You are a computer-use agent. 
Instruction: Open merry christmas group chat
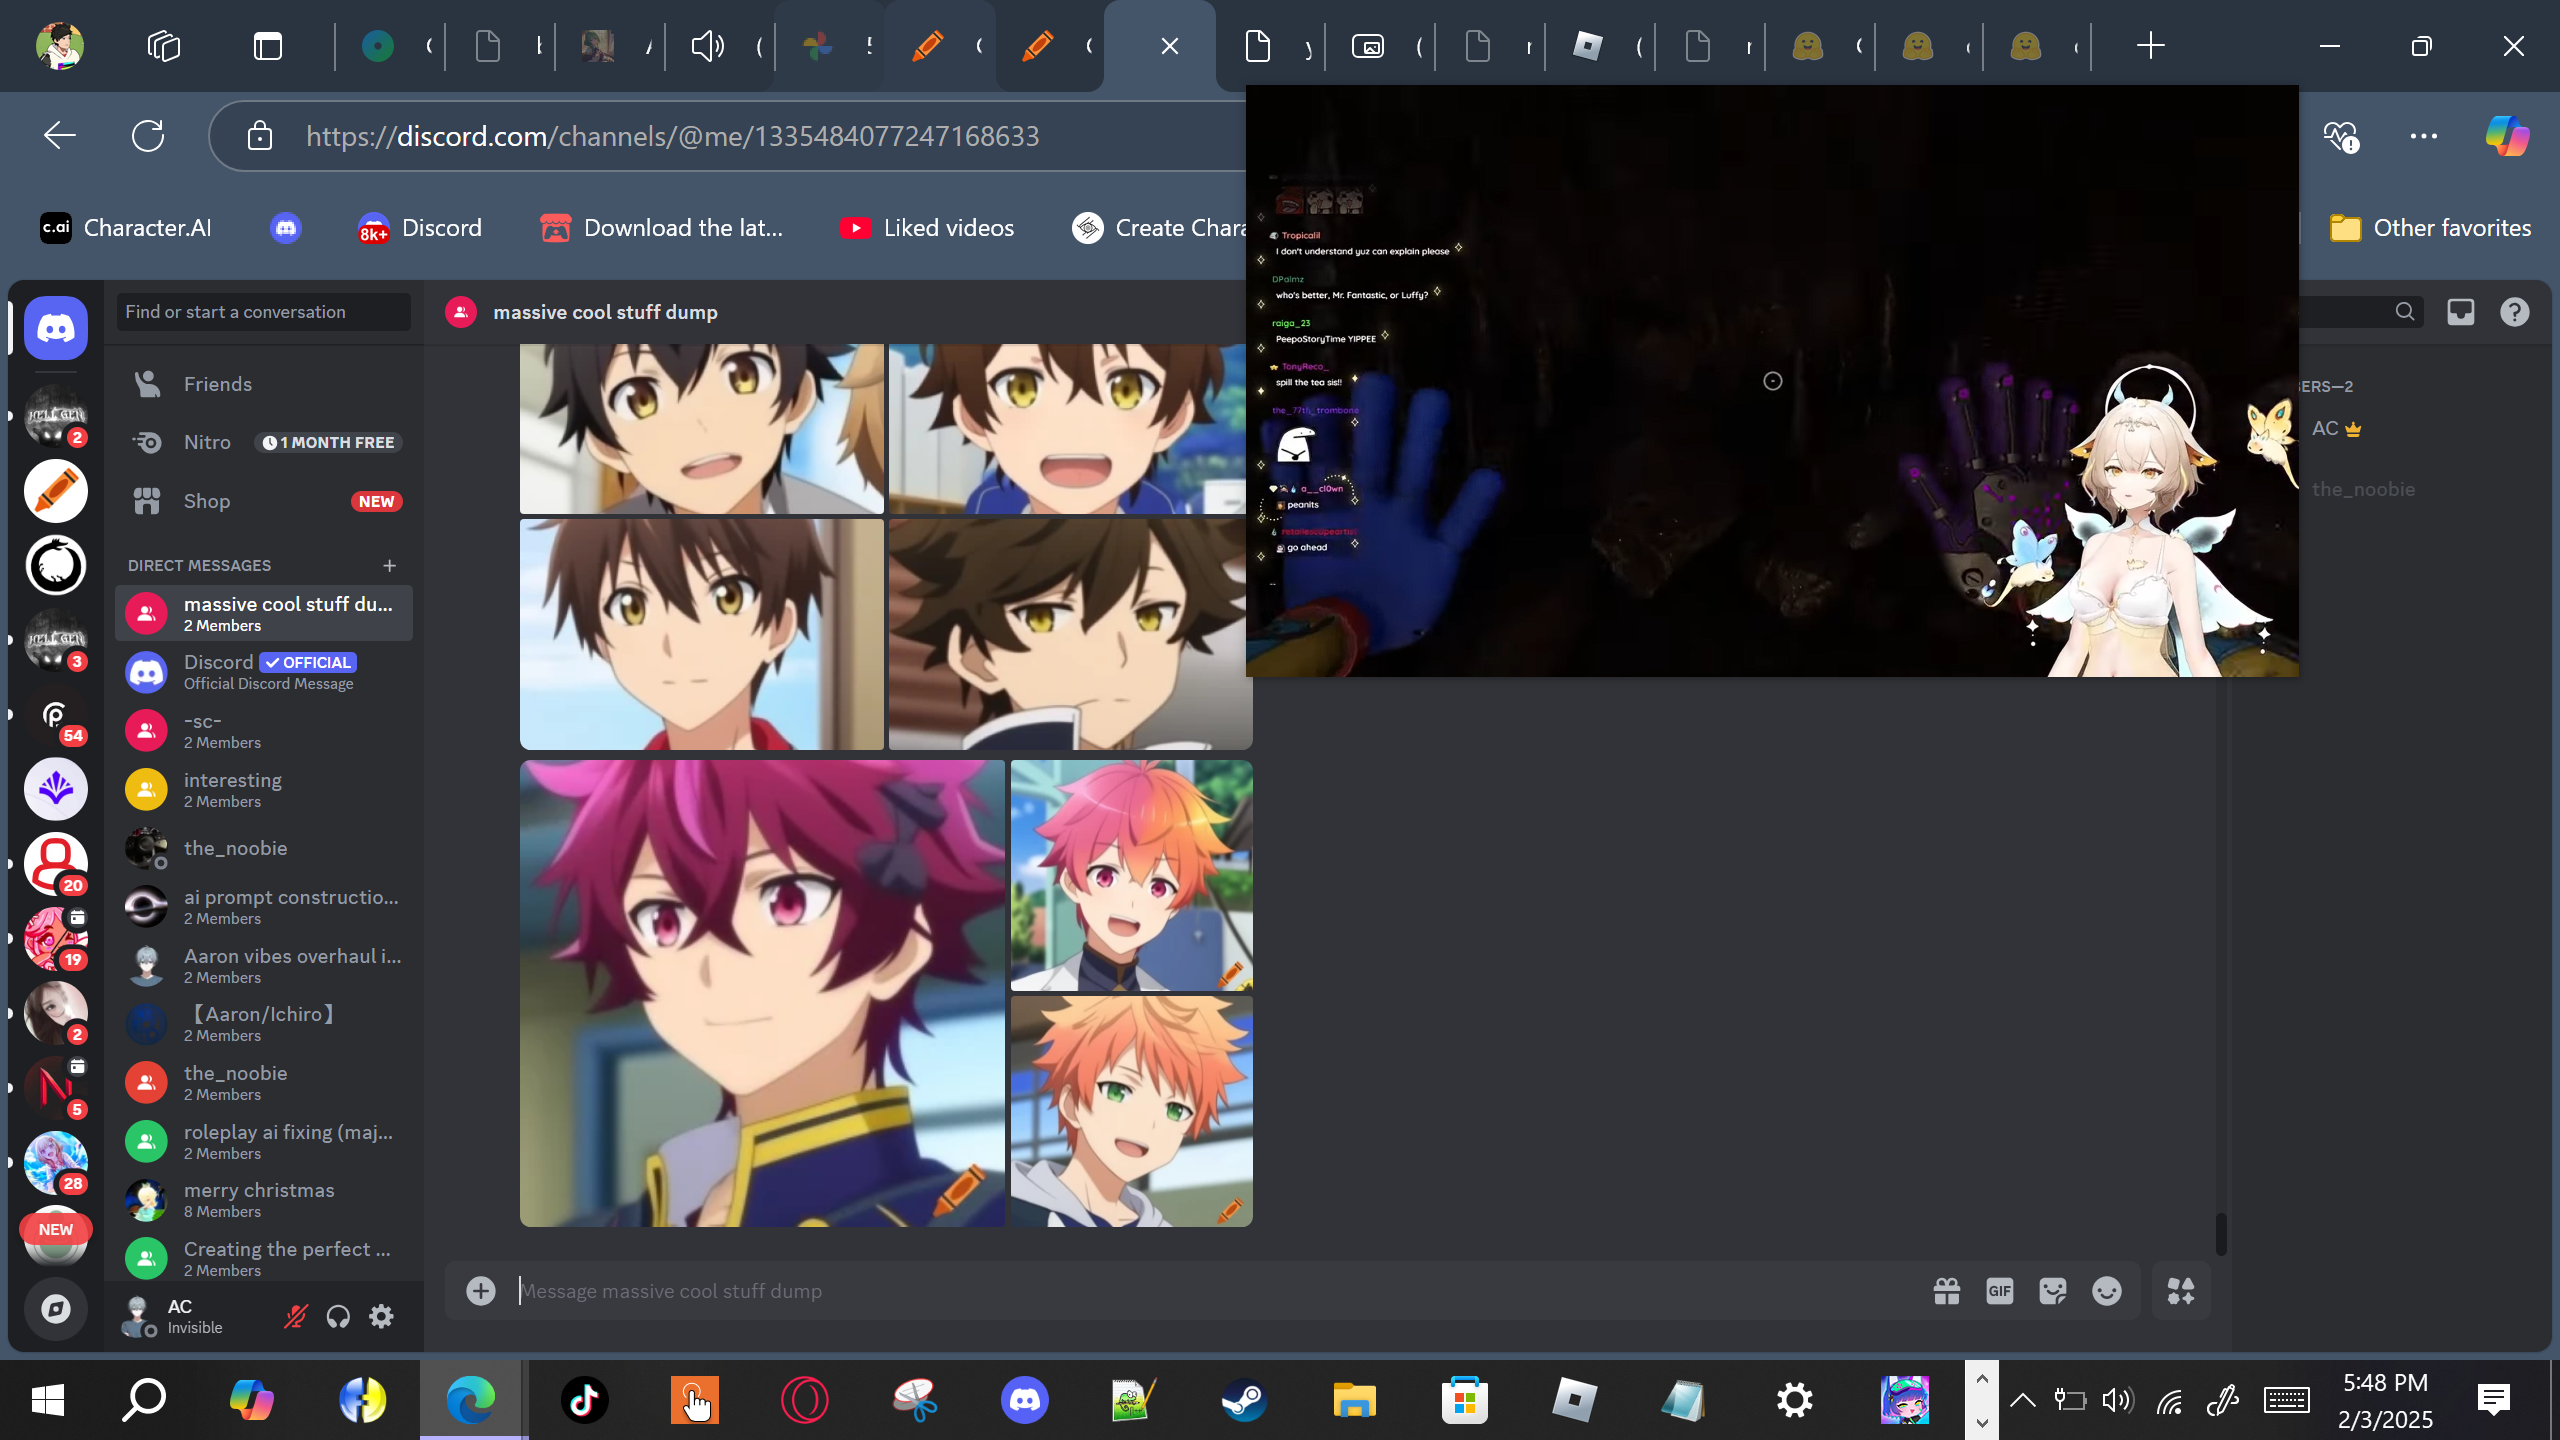(x=264, y=1200)
